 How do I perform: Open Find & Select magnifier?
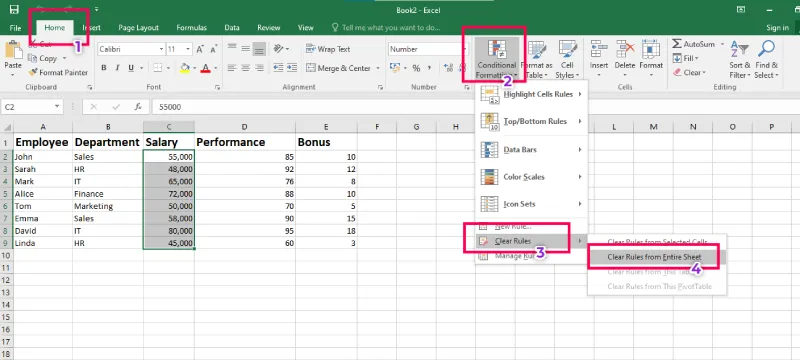pyautogui.click(x=766, y=59)
